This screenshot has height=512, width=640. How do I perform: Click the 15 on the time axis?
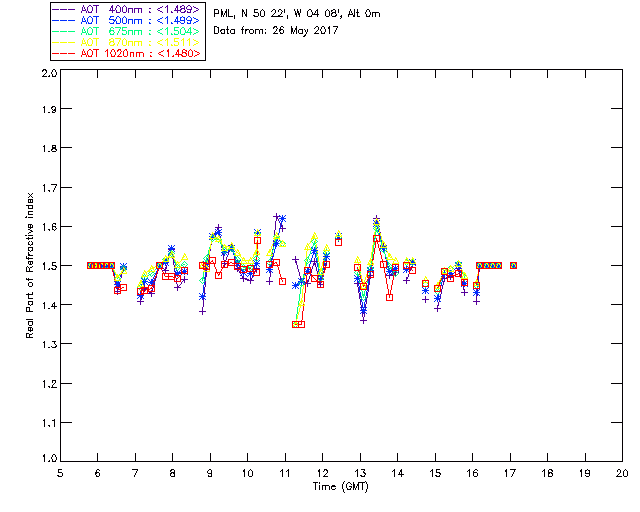pos(435,473)
